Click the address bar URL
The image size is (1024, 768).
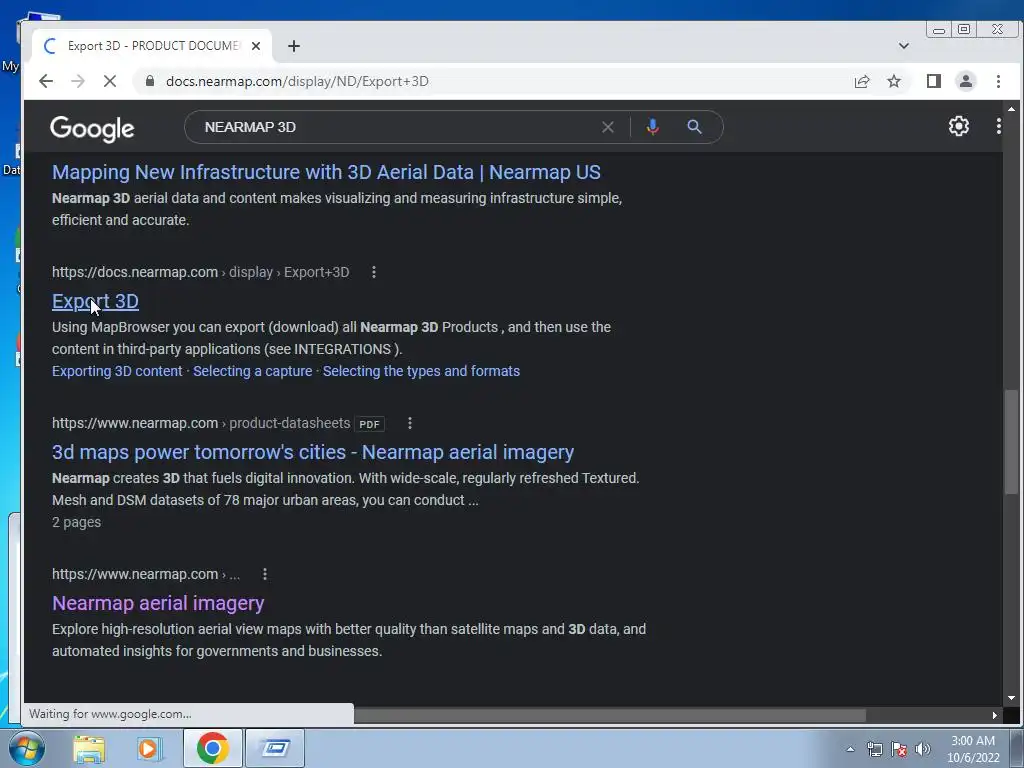tap(297, 81)
